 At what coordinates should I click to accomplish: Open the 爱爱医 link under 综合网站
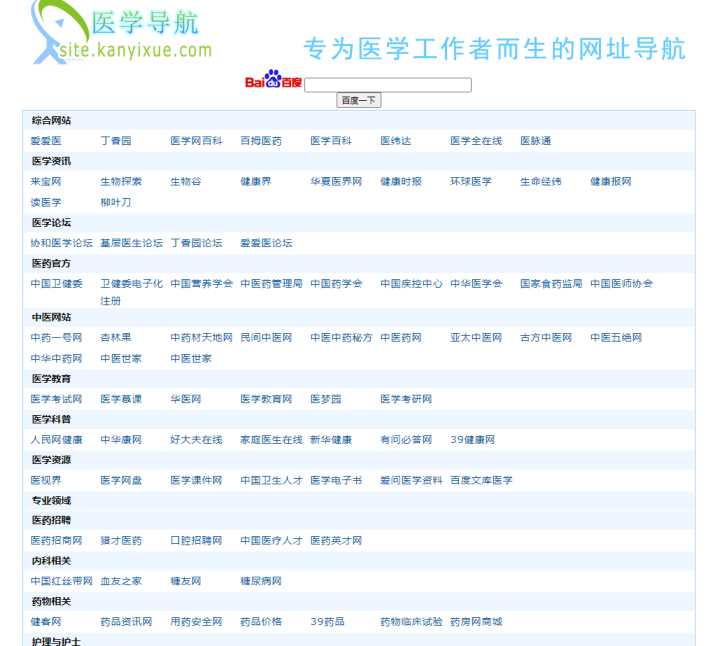(46, 141)
